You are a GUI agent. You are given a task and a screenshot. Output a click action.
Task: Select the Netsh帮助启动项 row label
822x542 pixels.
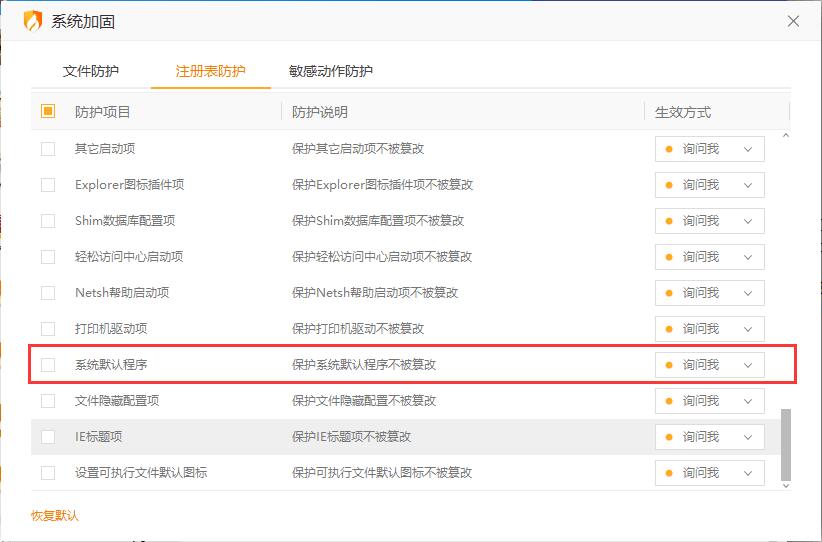(x=122, y=292)
